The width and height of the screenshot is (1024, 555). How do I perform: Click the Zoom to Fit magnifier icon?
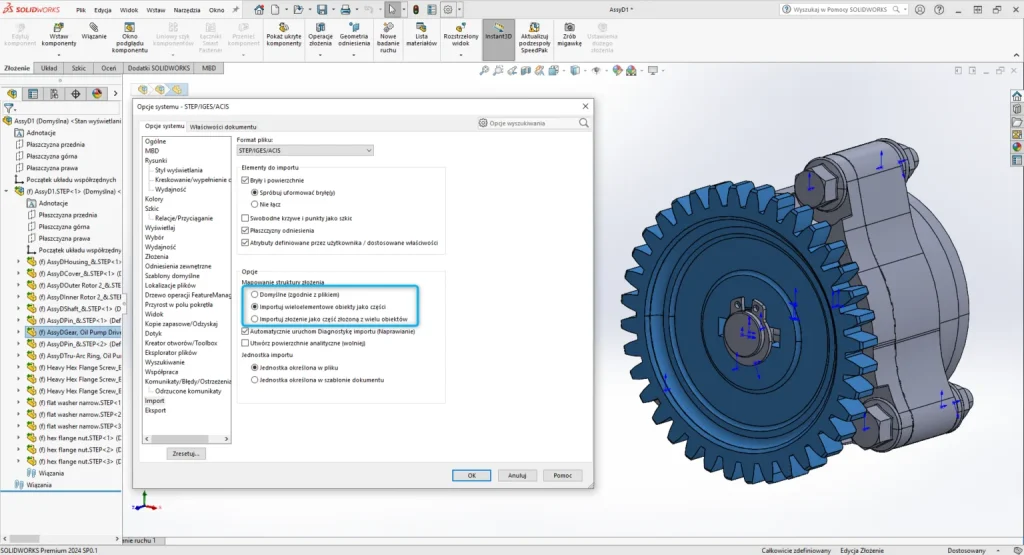pyautogui.click(x=484, y=71)
